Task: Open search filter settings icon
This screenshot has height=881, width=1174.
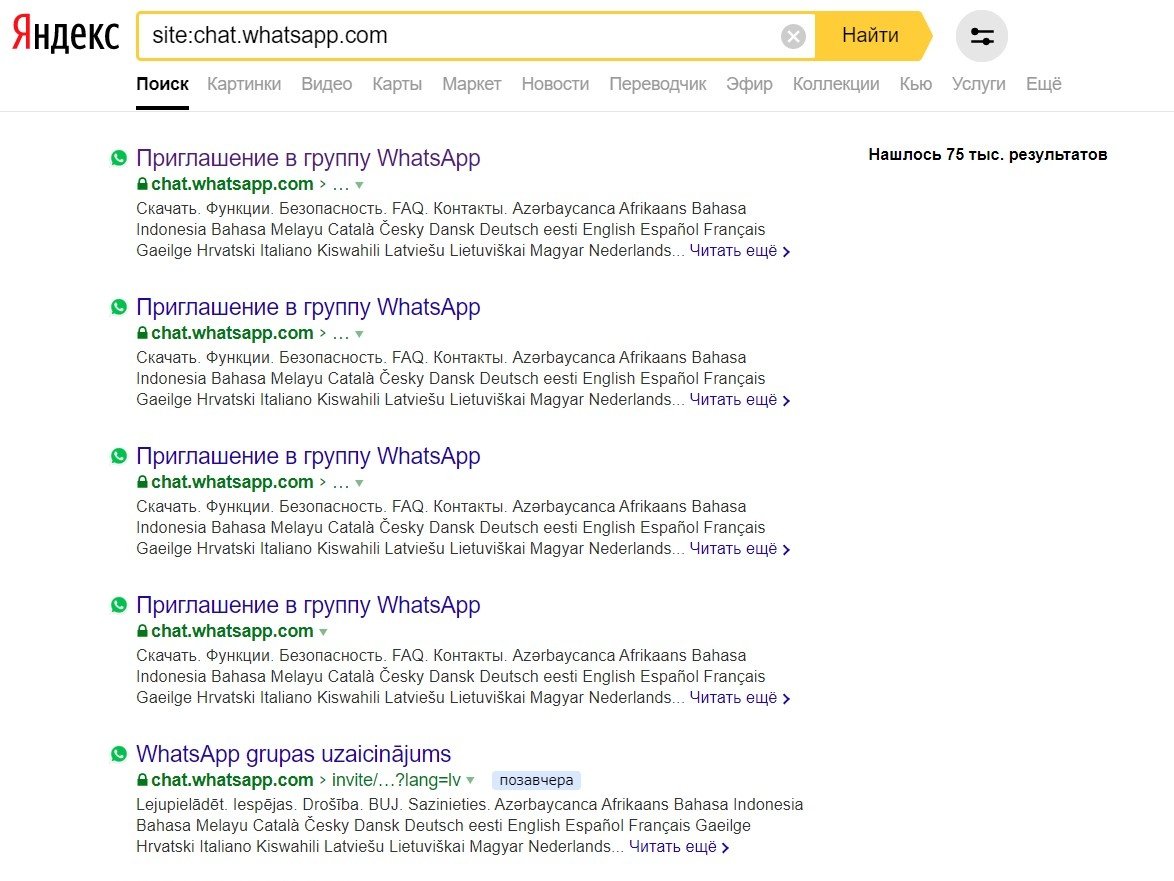Action: click(981, 37)
